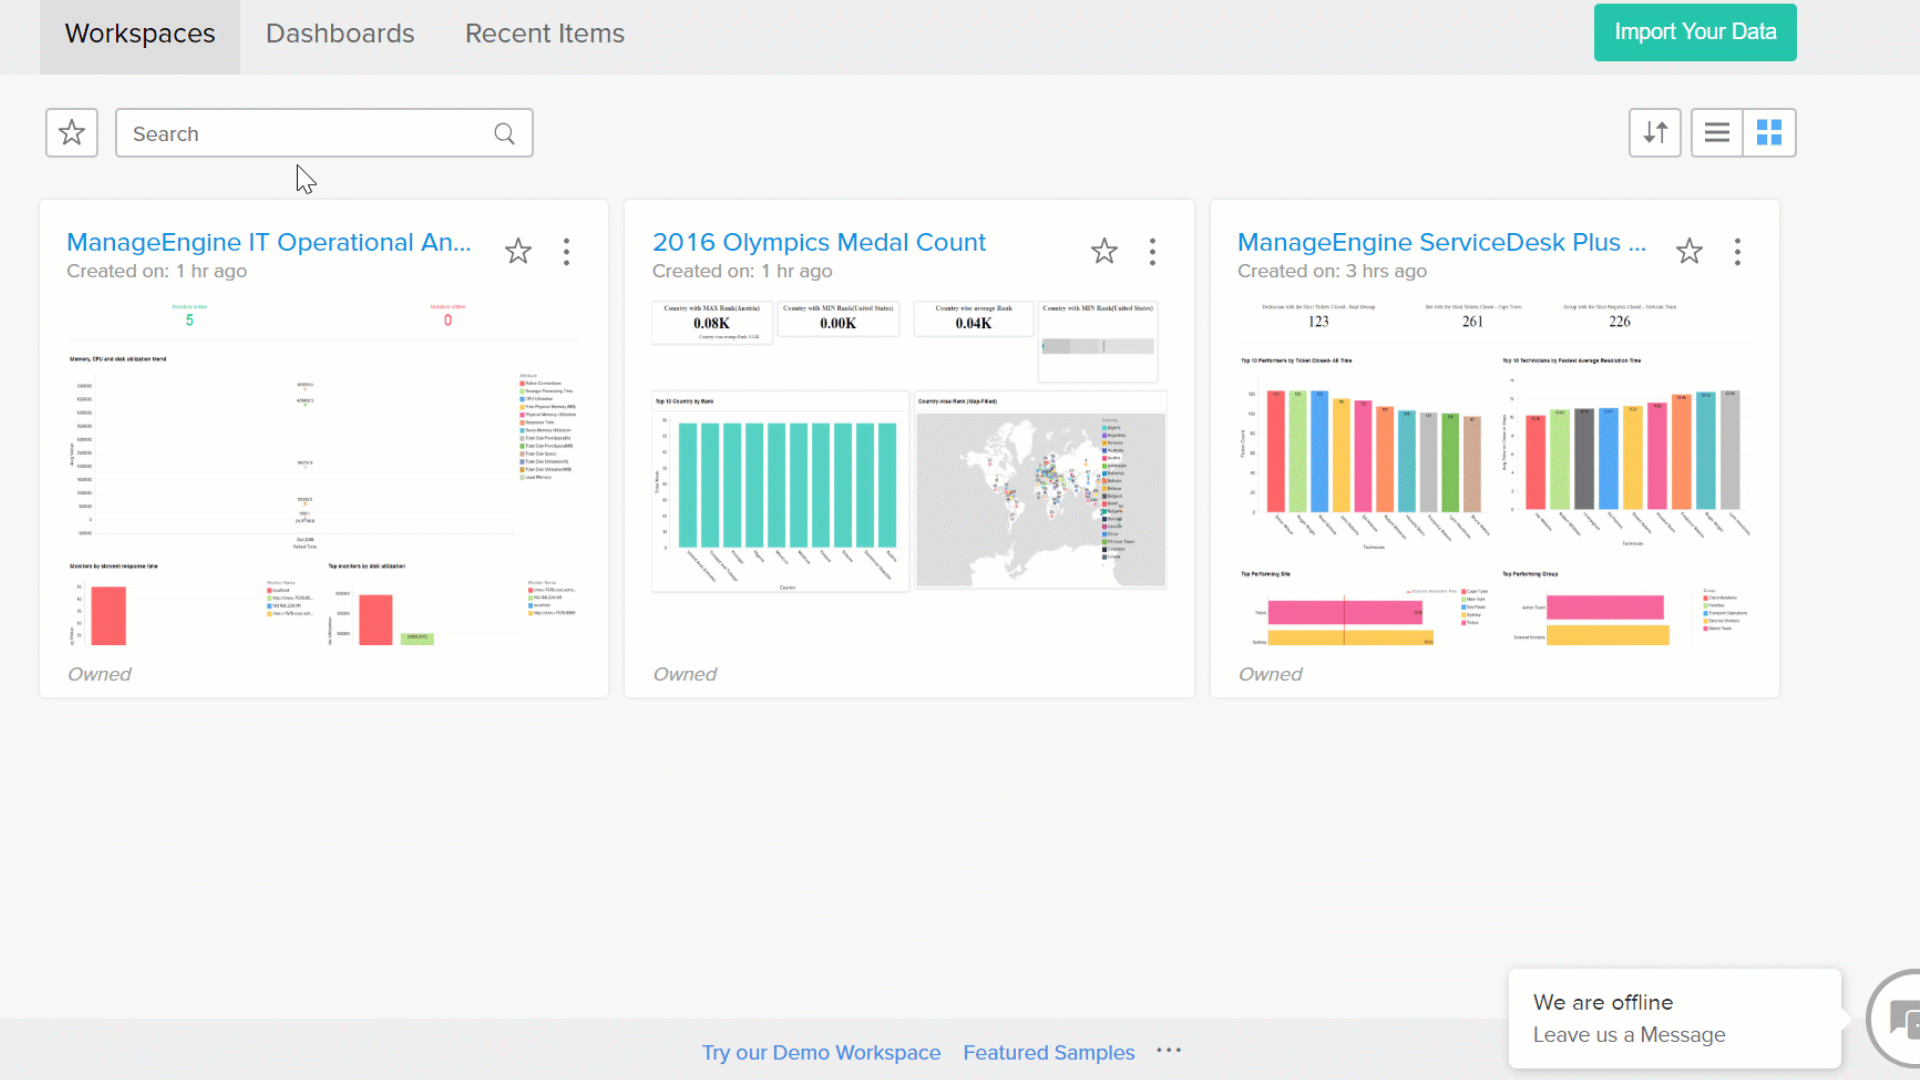This screenshot has width=1920, height=1080.
Task: Click the IT Operational Analytics dashboard thumbnail
Action: coord(323,474)
